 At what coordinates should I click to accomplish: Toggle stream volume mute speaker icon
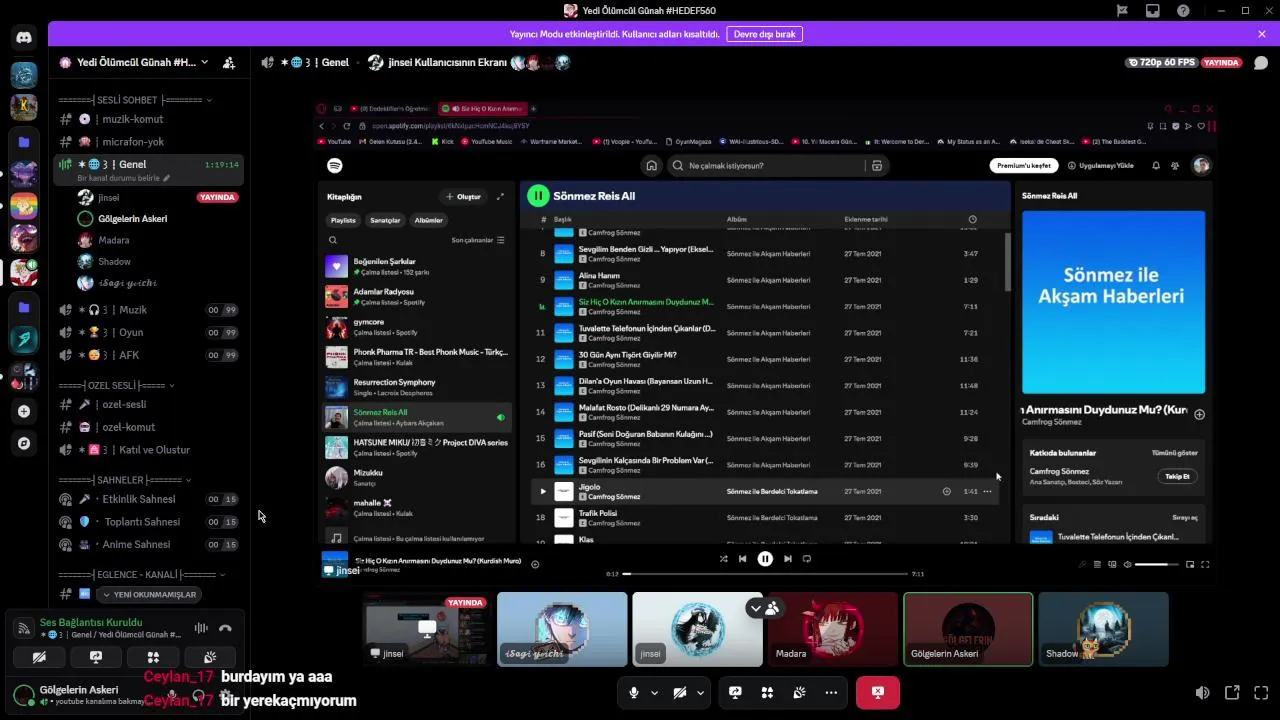[1203, 692]
